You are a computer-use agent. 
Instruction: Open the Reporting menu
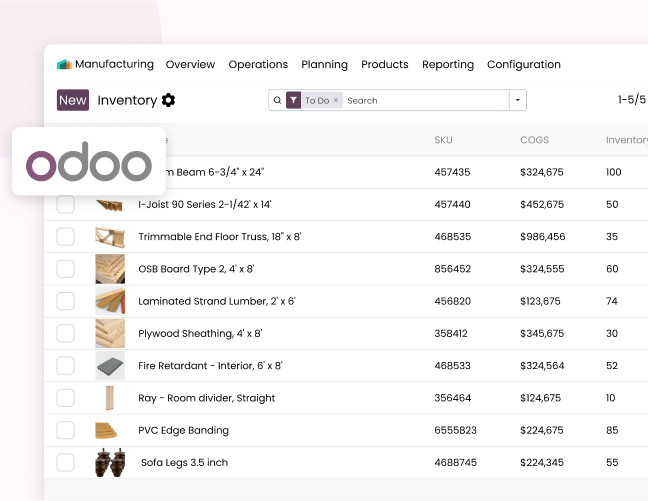[x=448, y=64]
